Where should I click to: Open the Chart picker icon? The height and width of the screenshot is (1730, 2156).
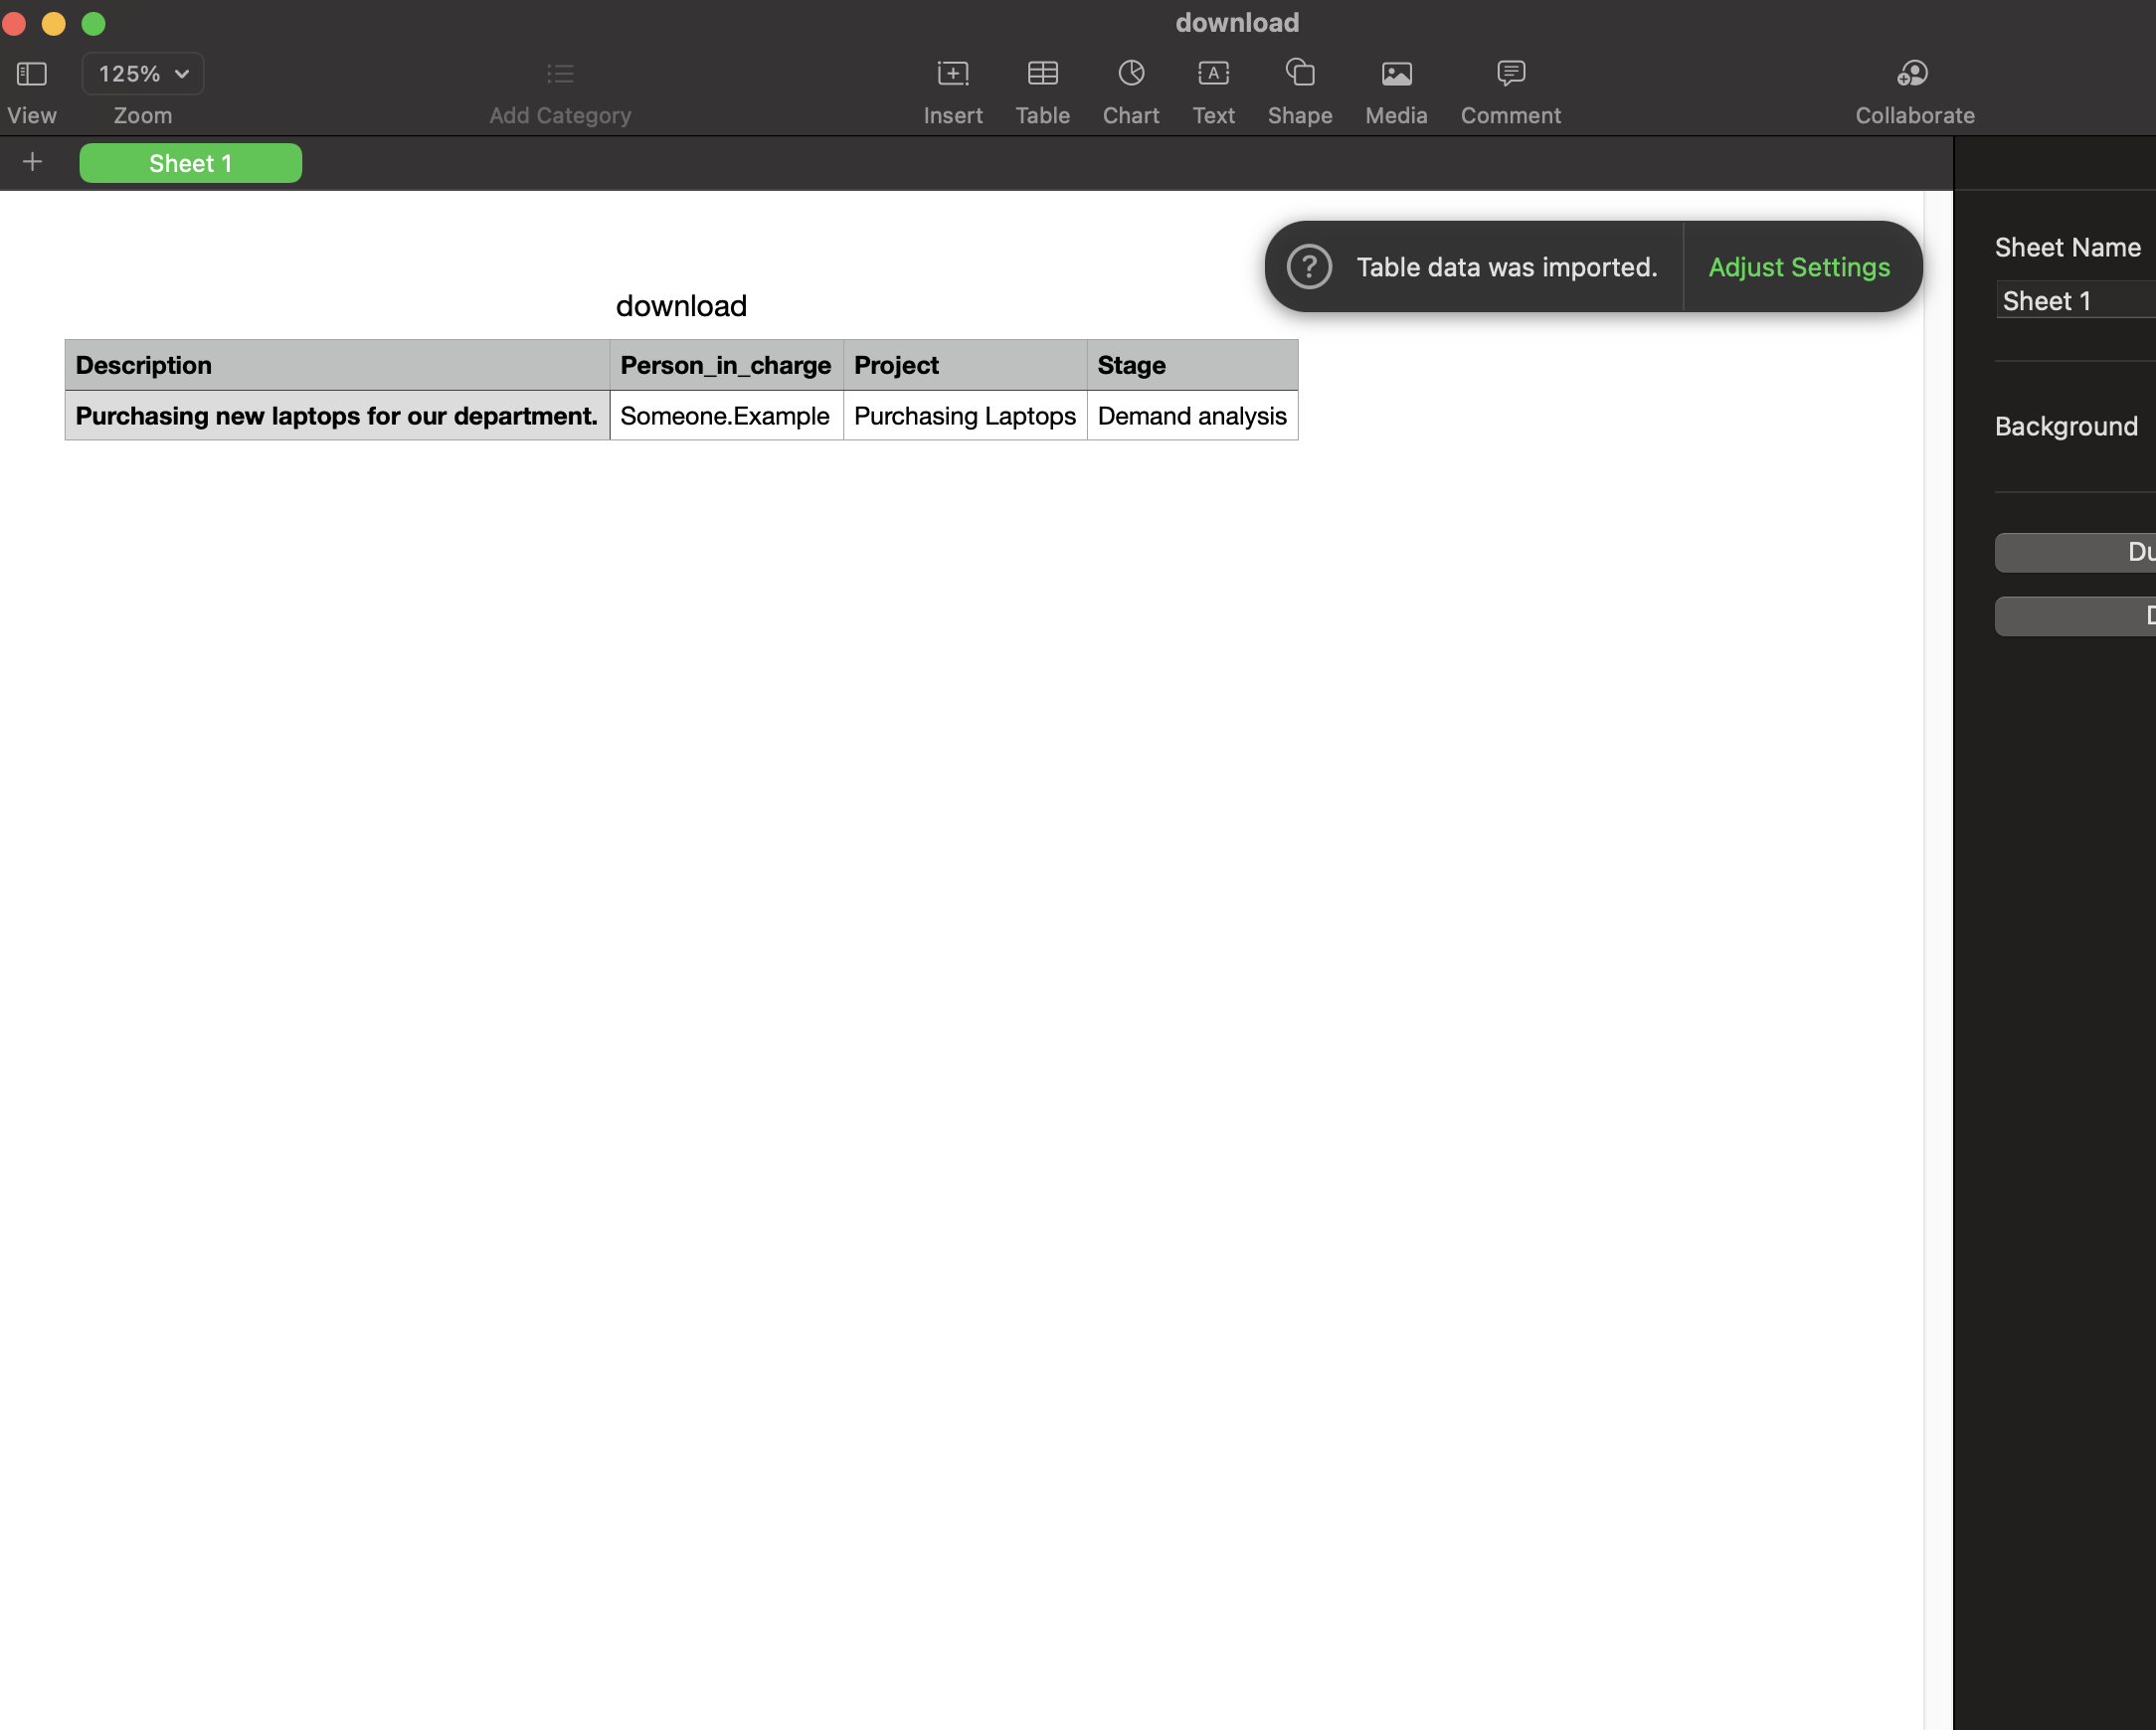coord(1130,74)
